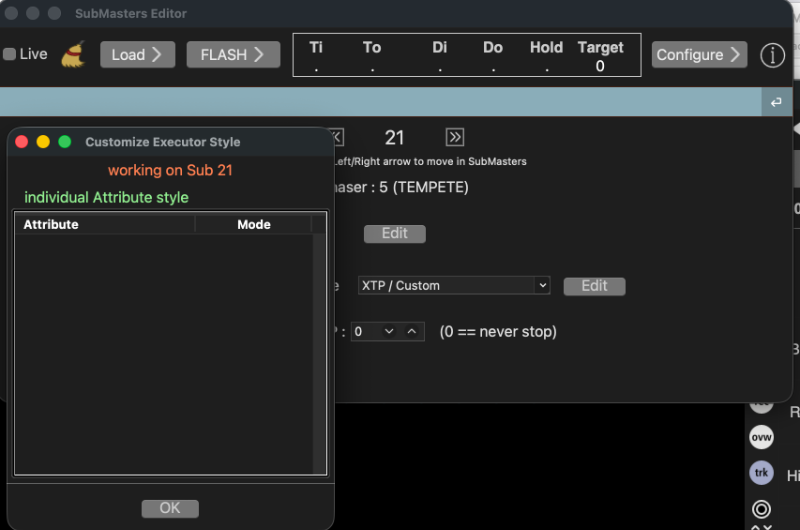This screenshot has height=530, width=800.
Task: Click the round 'trk' icon
Action: [x=761, y=474]
